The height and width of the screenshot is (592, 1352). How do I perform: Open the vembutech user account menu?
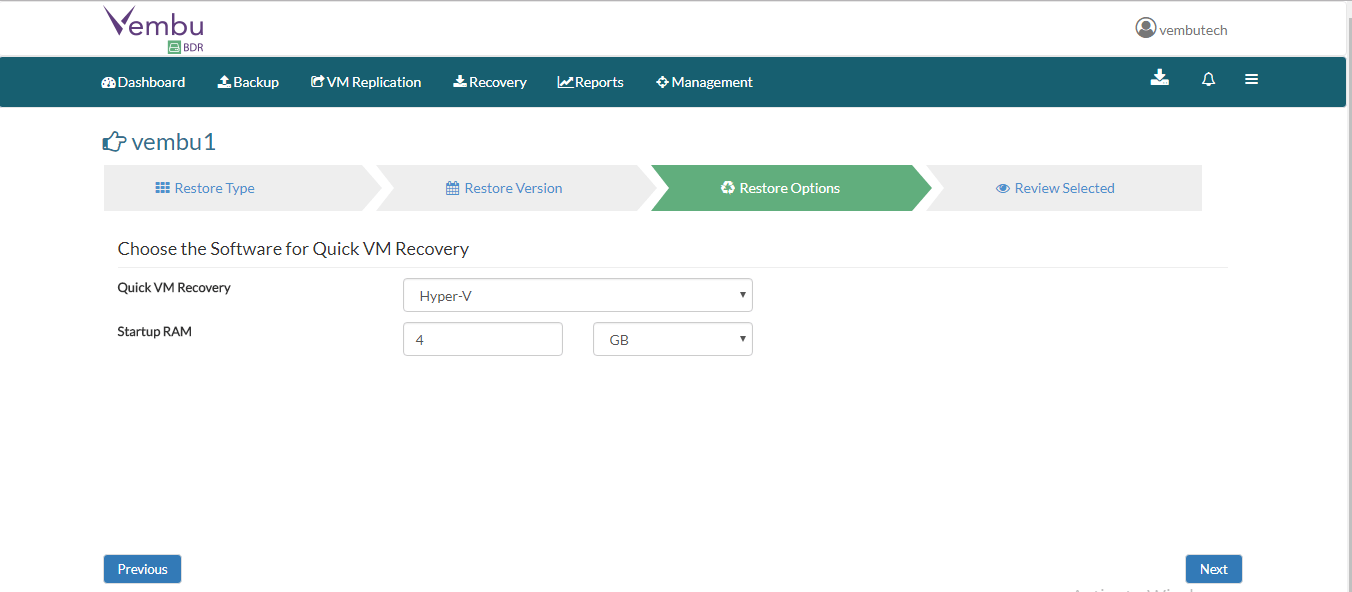pos(1181,29)
